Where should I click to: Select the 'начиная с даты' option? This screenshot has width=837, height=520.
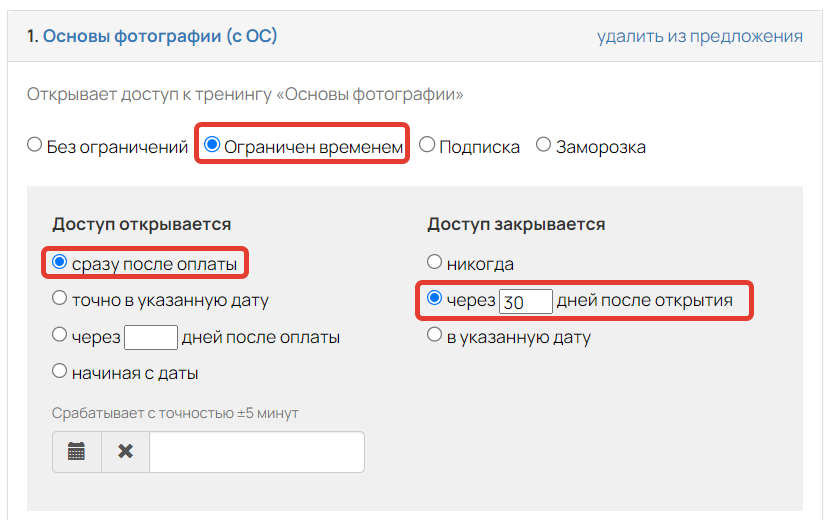click(59, 371)
